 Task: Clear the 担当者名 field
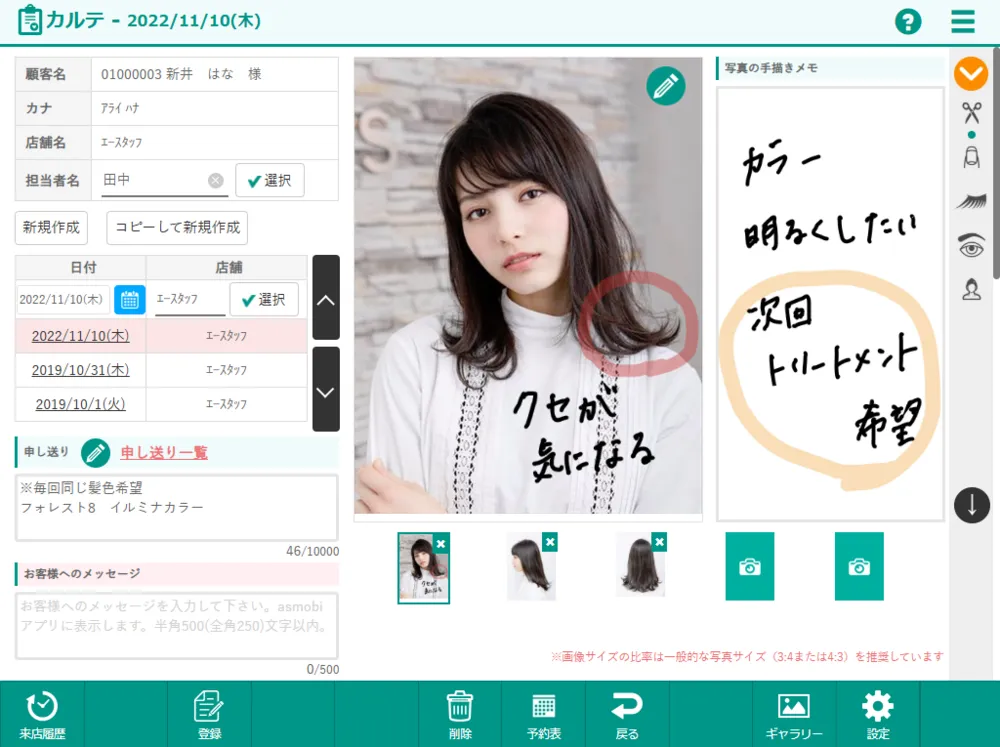215,180
